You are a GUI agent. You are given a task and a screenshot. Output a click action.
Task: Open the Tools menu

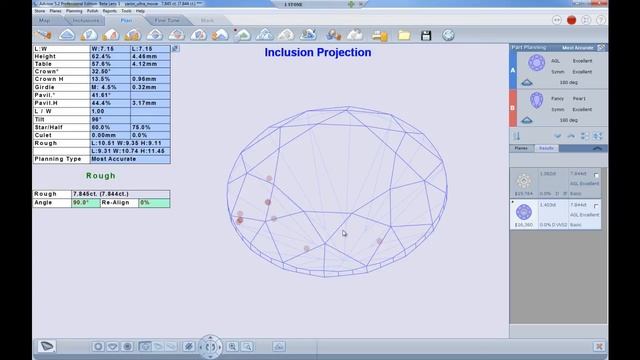click(127, 11)
